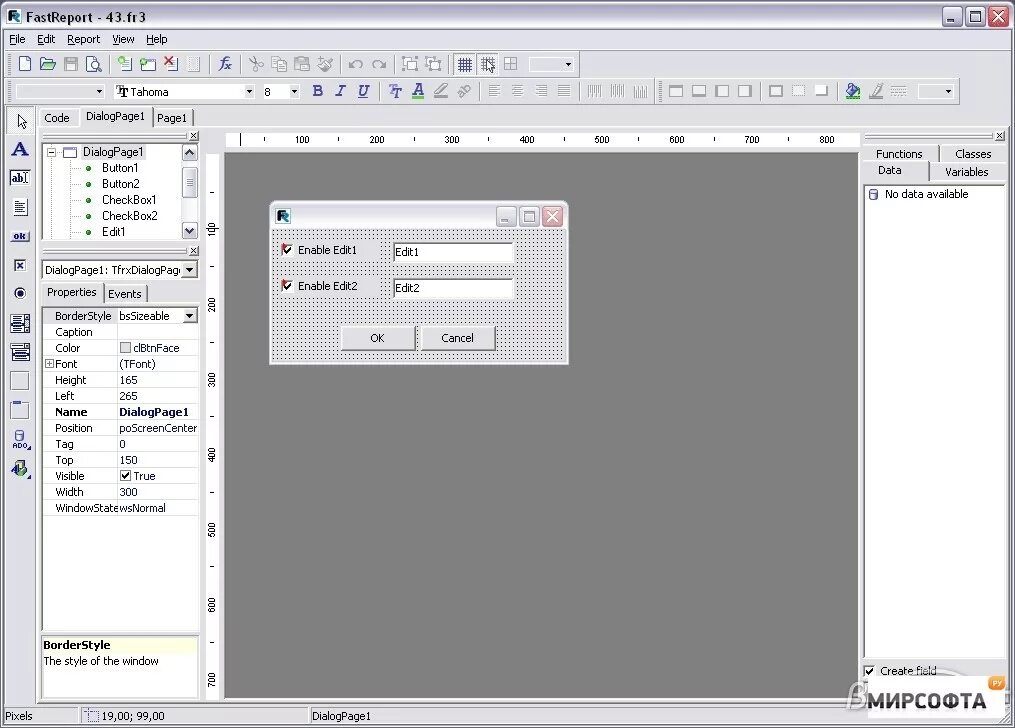Open the View menu
Screen dimensions: 1015x728
[x=123, y=39]
